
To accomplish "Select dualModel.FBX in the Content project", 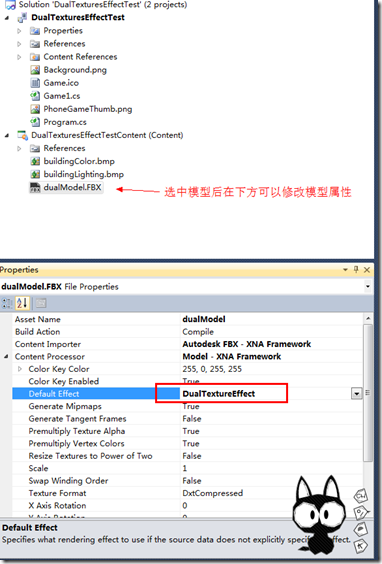I will (72, 187).
